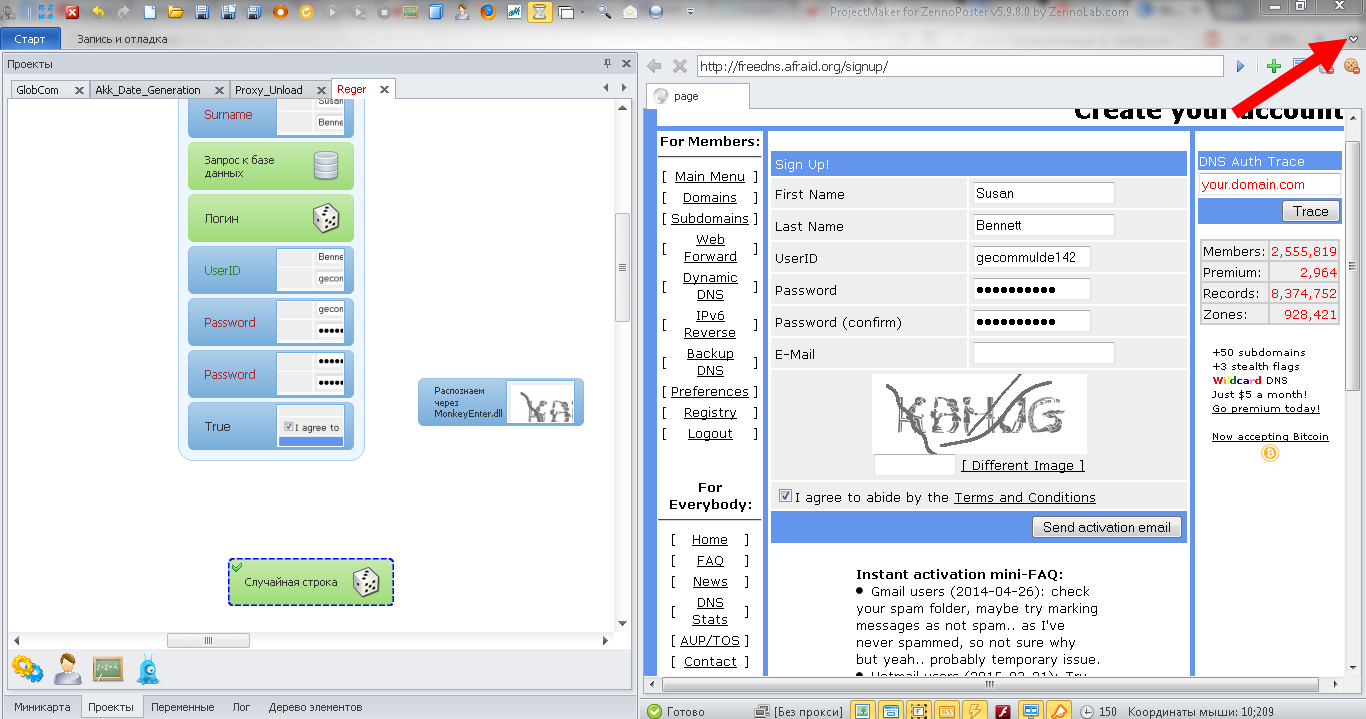Open a project using the folder icon
This screenshot has height=719, width=1366.
coord(176,12)
